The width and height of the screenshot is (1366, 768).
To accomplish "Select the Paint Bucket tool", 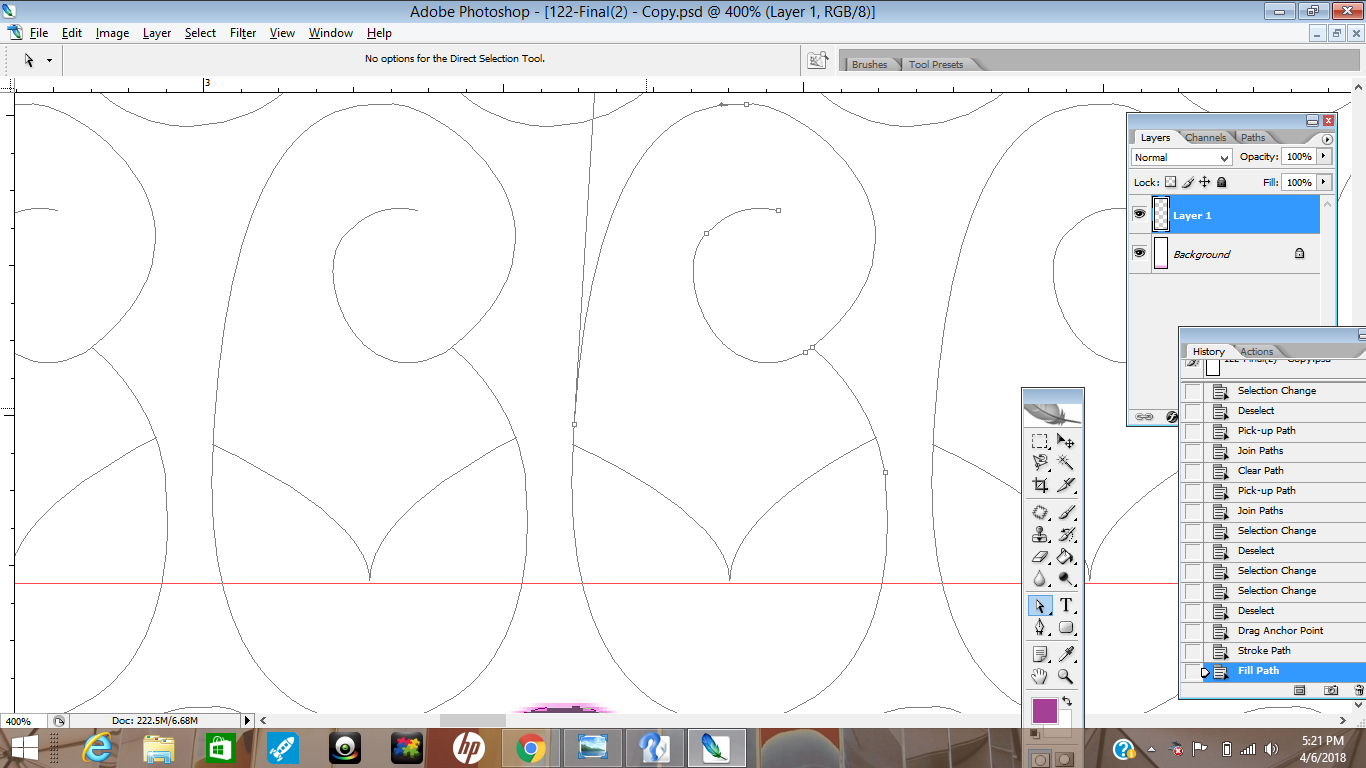I will pyautogui.click(x=1066, y=556).
